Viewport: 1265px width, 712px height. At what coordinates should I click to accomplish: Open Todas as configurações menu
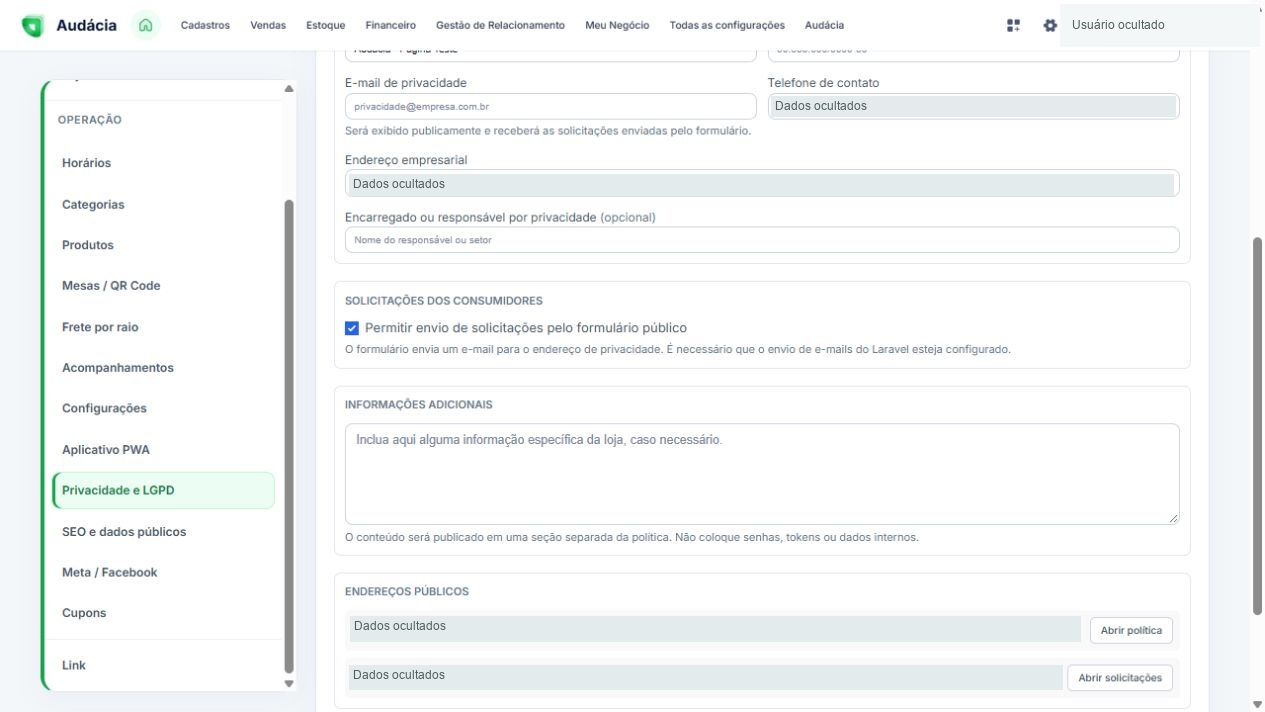(x=727, y=25)
